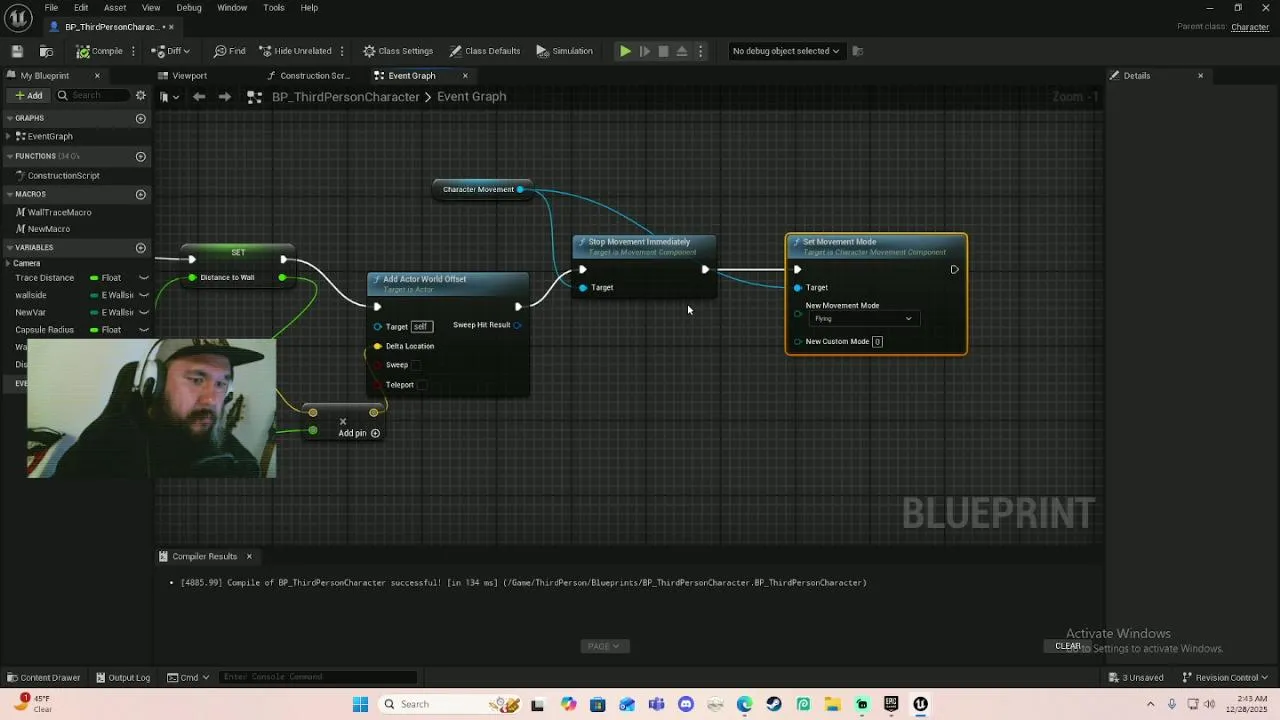Navigate back with the left arrow icon

pos(199,97)
